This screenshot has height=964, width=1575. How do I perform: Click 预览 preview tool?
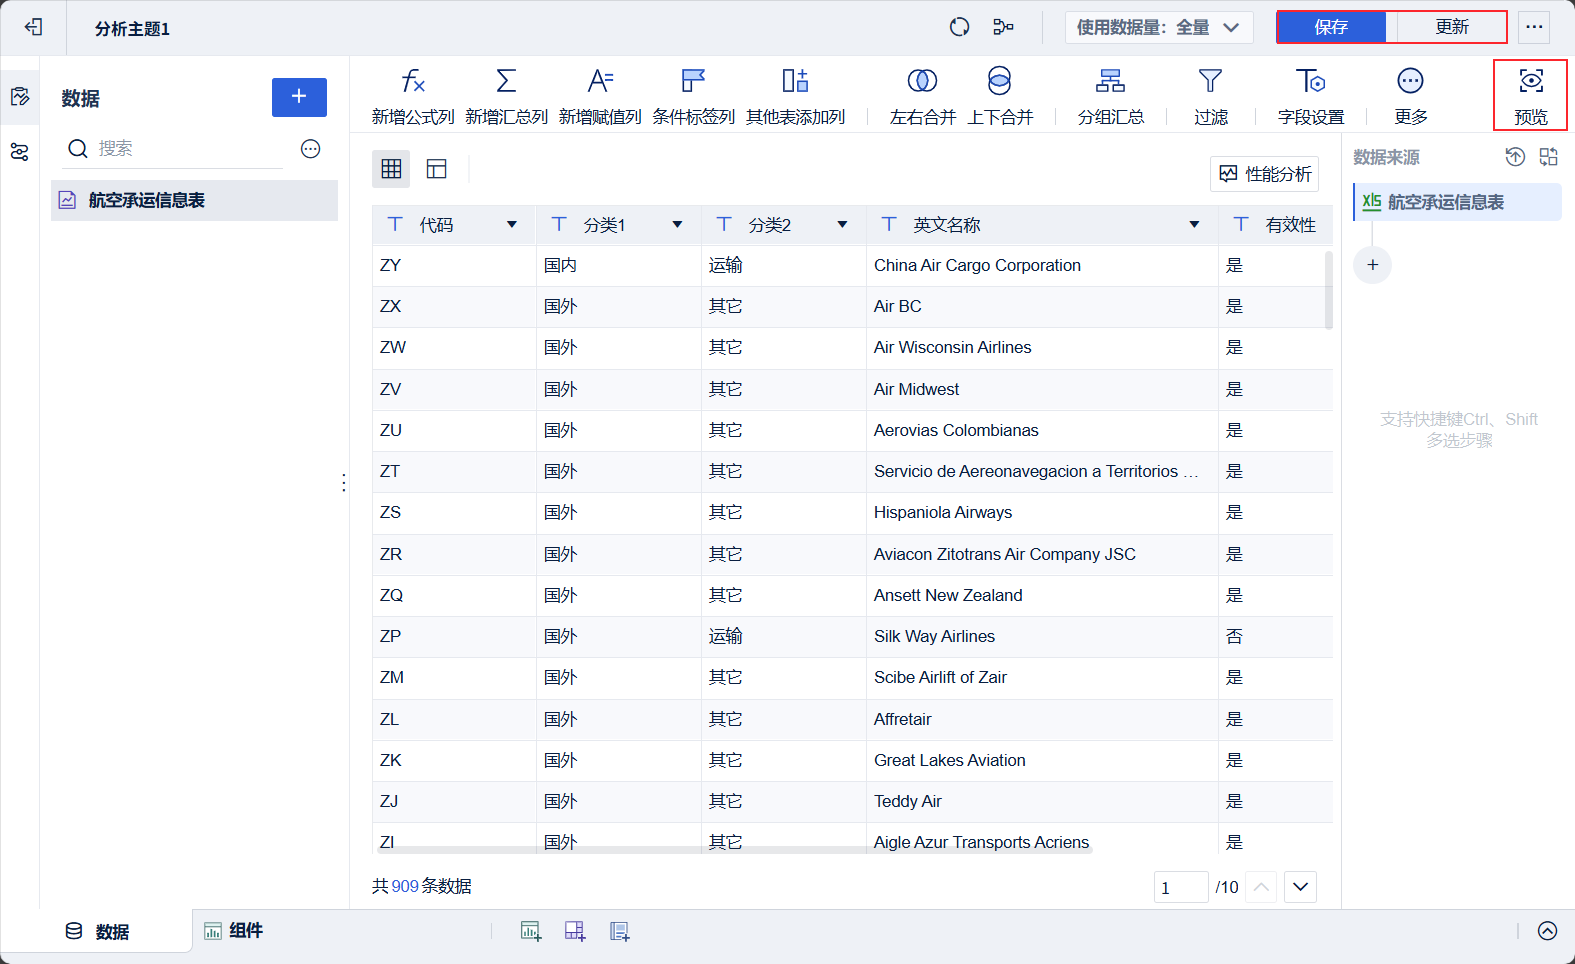pyautogui.click(x=1531, y=96)
